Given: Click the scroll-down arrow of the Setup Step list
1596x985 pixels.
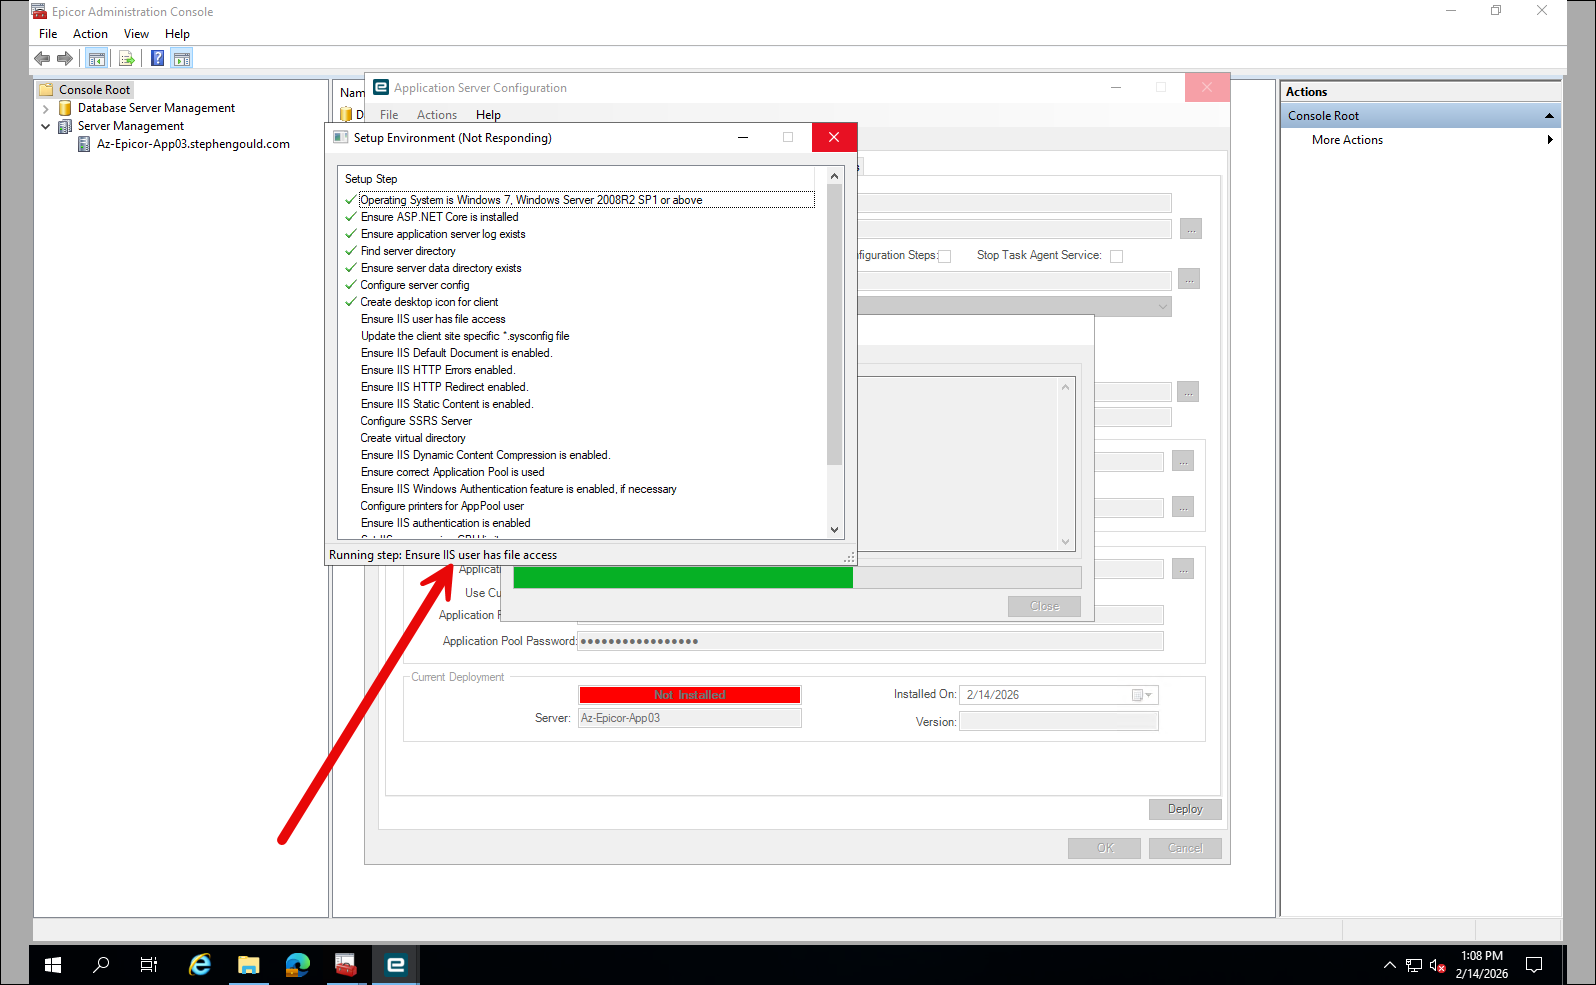Looking at the screenshot, I should click(x=835, y=530).
